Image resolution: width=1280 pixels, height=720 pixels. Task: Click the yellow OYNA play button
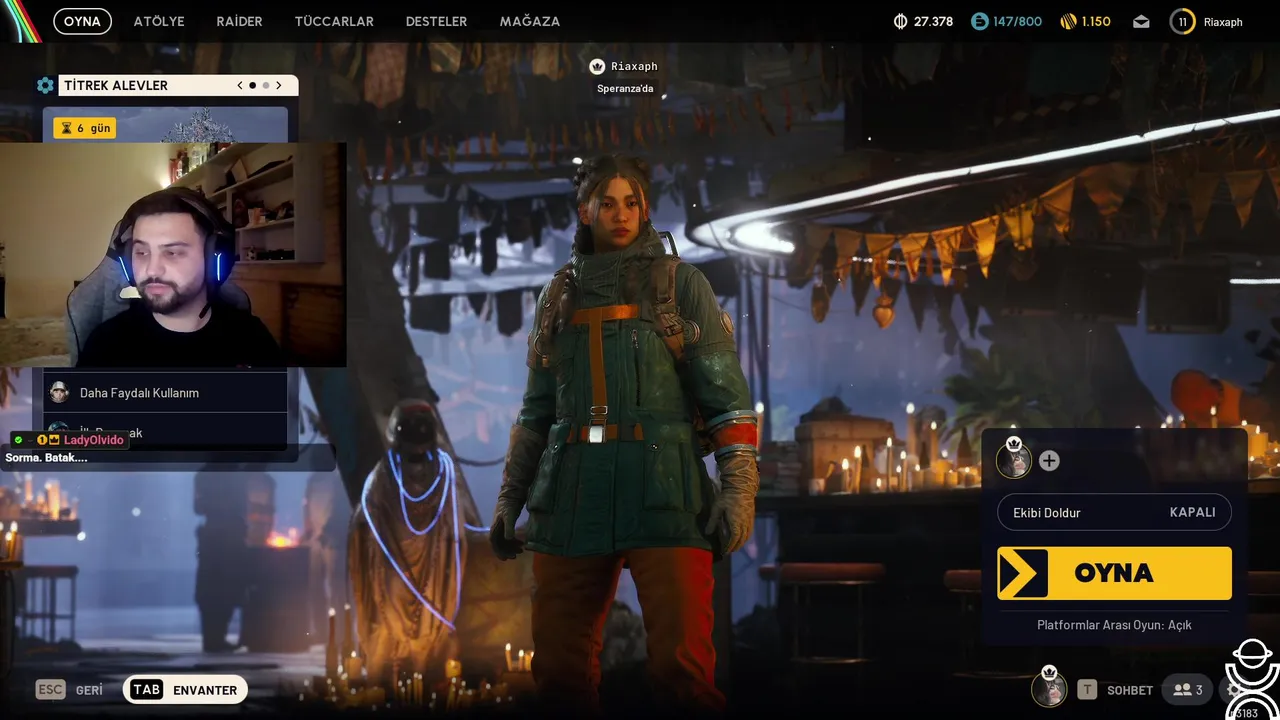pos(1114,573)
